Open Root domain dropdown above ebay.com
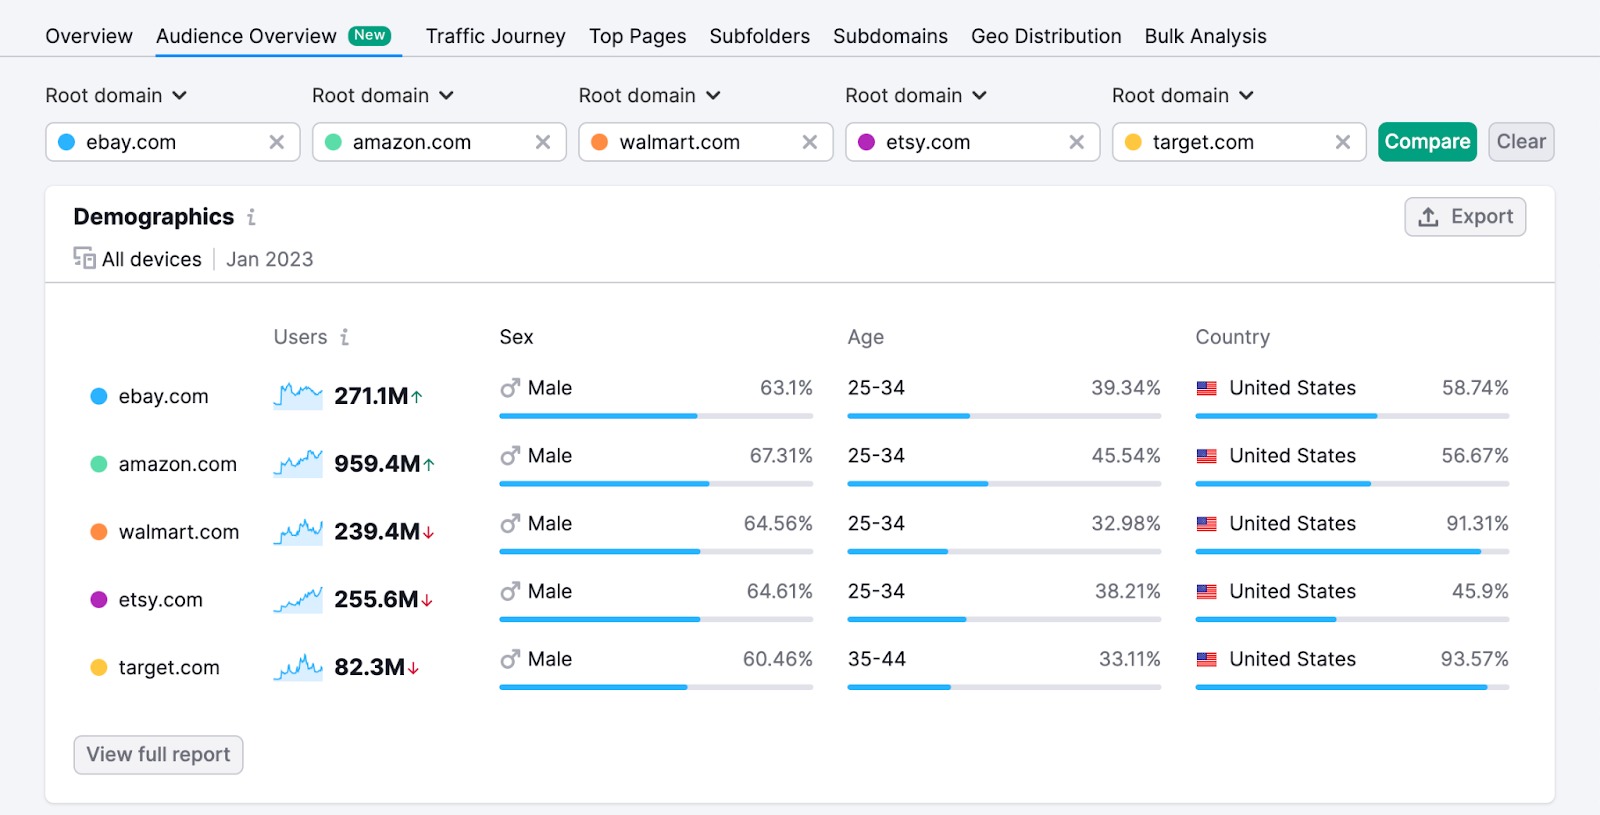 [x=116, y=96]
